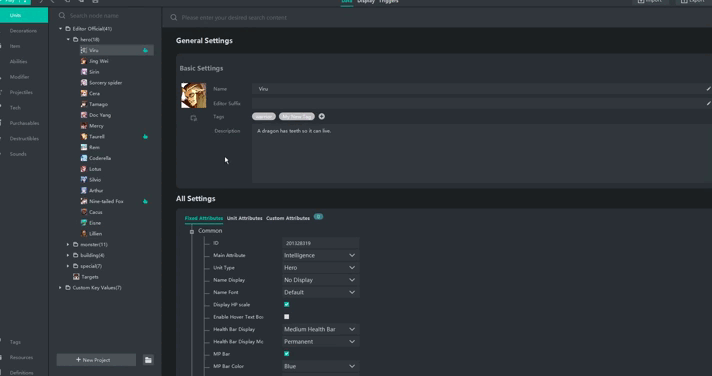
Task: Toggle the Display HP scale checkbox
Action: pos(287,304)
